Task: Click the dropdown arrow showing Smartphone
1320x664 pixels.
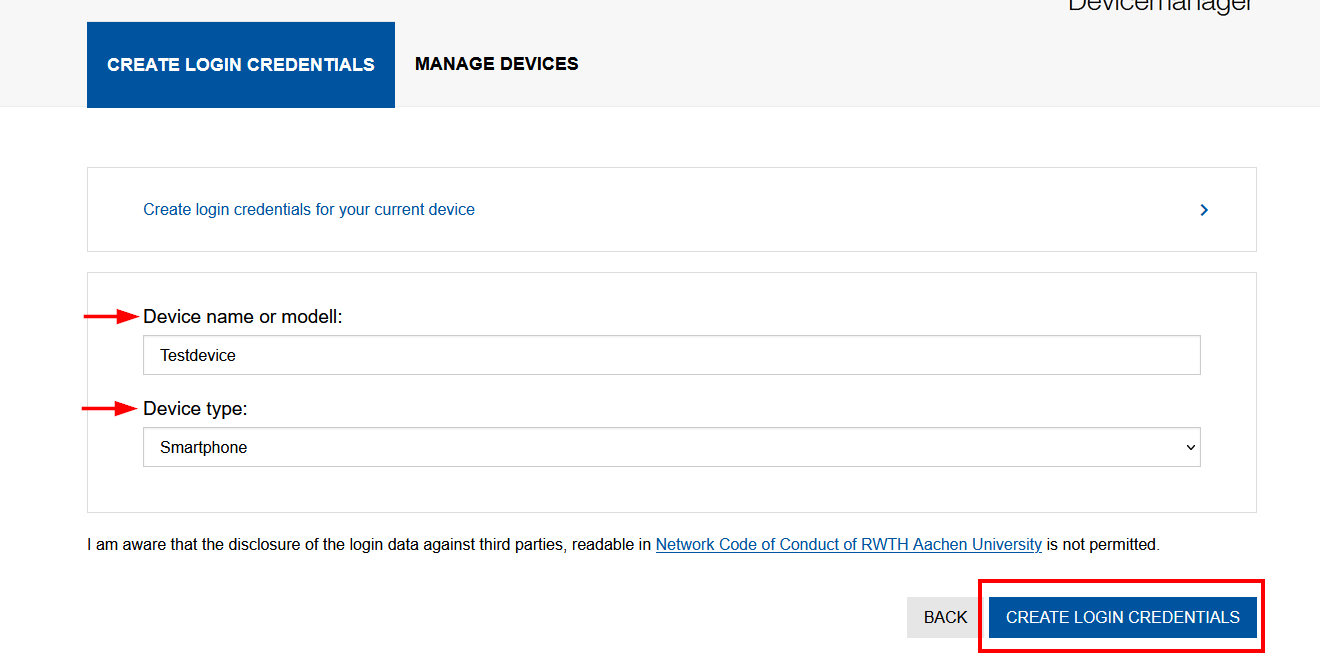Action: click(x=1190, y=447)
